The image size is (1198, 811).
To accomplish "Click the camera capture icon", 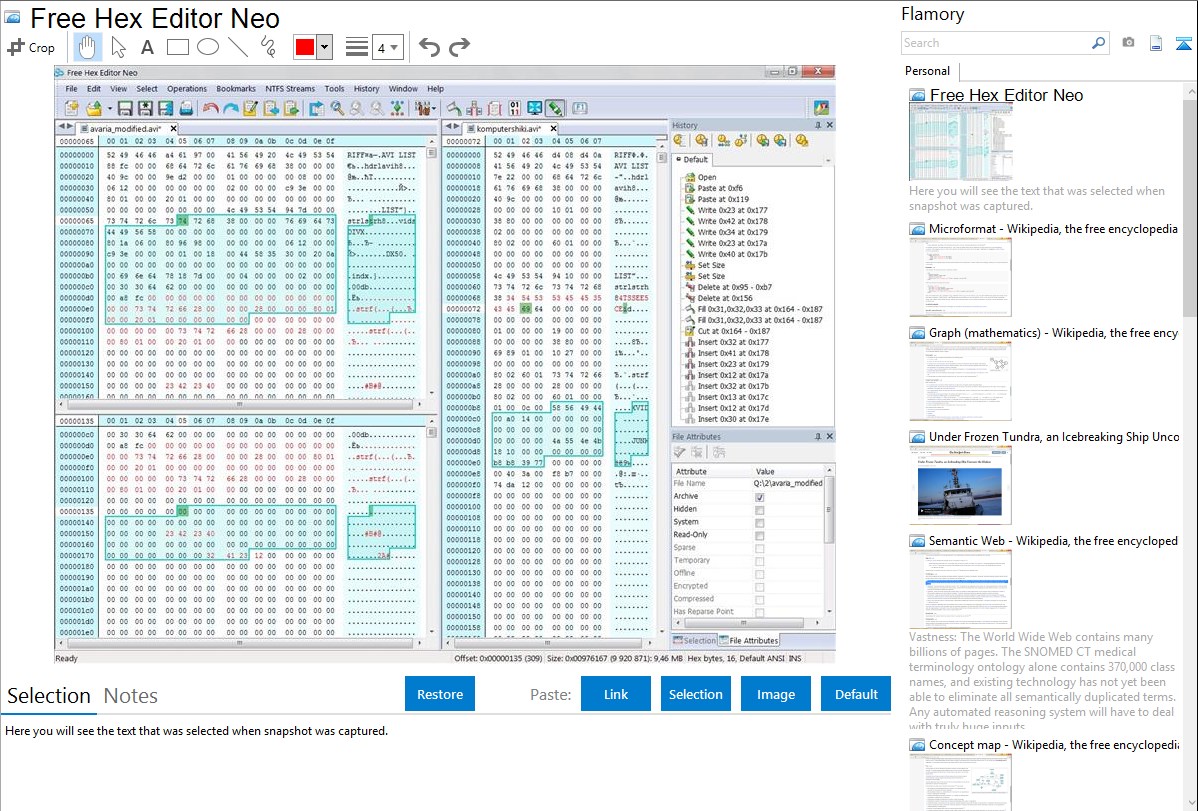I will (1128, 43).
